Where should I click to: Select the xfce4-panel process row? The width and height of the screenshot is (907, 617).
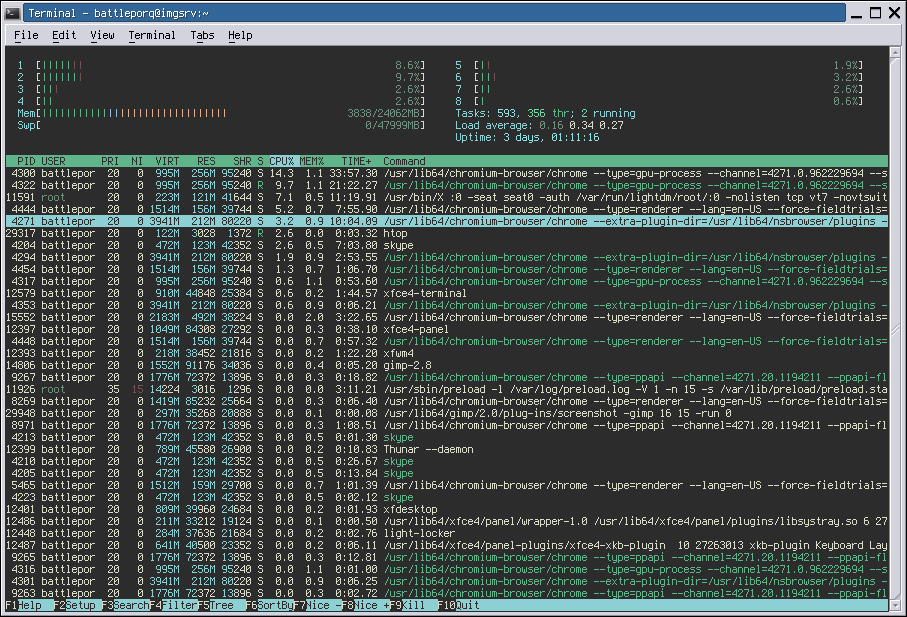pos(447,330)
